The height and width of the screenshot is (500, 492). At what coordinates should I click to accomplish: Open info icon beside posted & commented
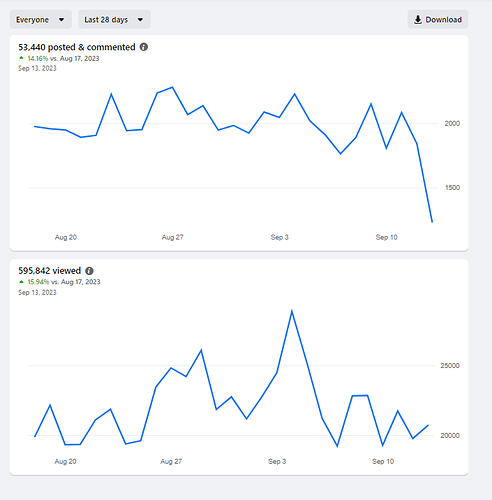tap(144, 47)
